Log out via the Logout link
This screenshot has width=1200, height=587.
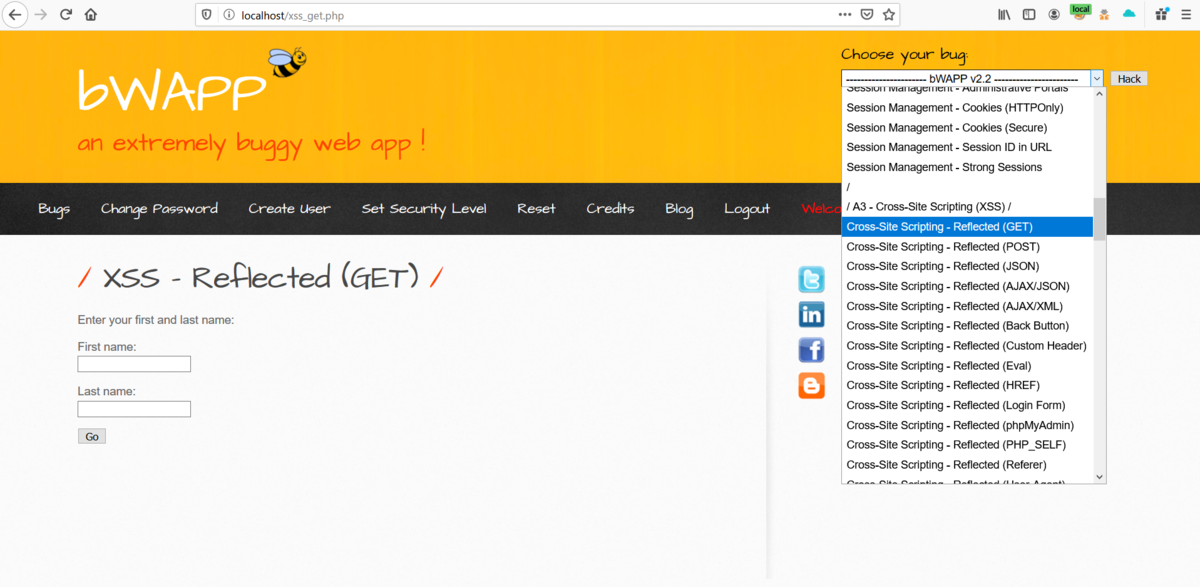point(747,209)
